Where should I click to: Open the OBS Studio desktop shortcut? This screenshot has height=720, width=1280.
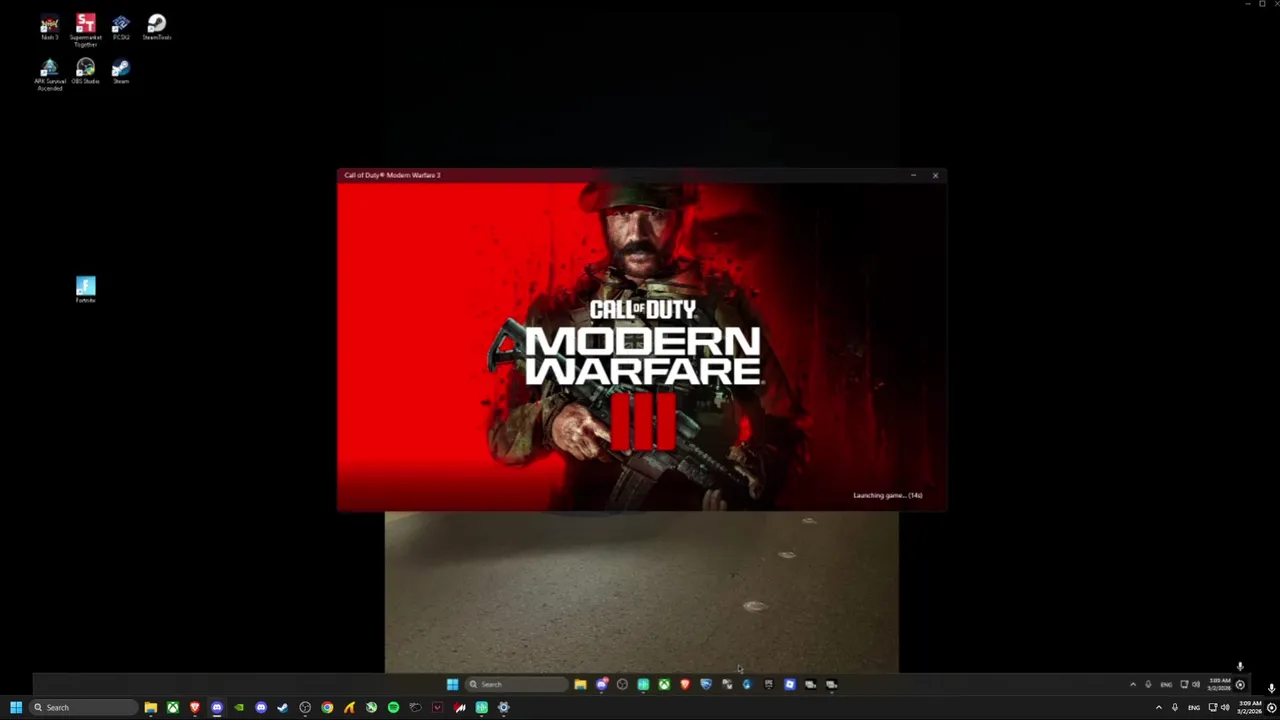85,72
